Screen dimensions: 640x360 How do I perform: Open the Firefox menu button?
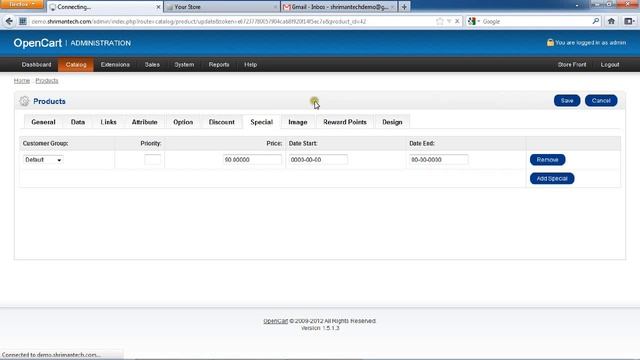click(x=22, y=4)
